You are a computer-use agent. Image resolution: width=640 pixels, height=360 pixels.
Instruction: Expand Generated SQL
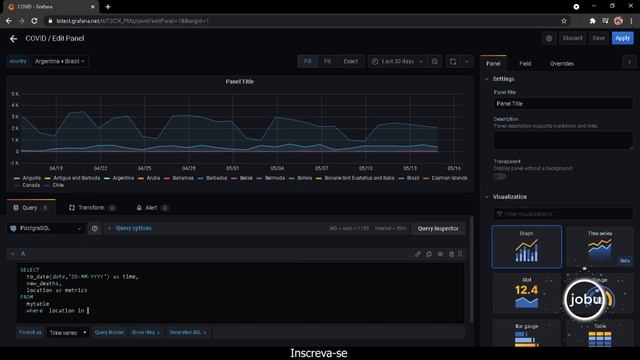coord(187,333)
